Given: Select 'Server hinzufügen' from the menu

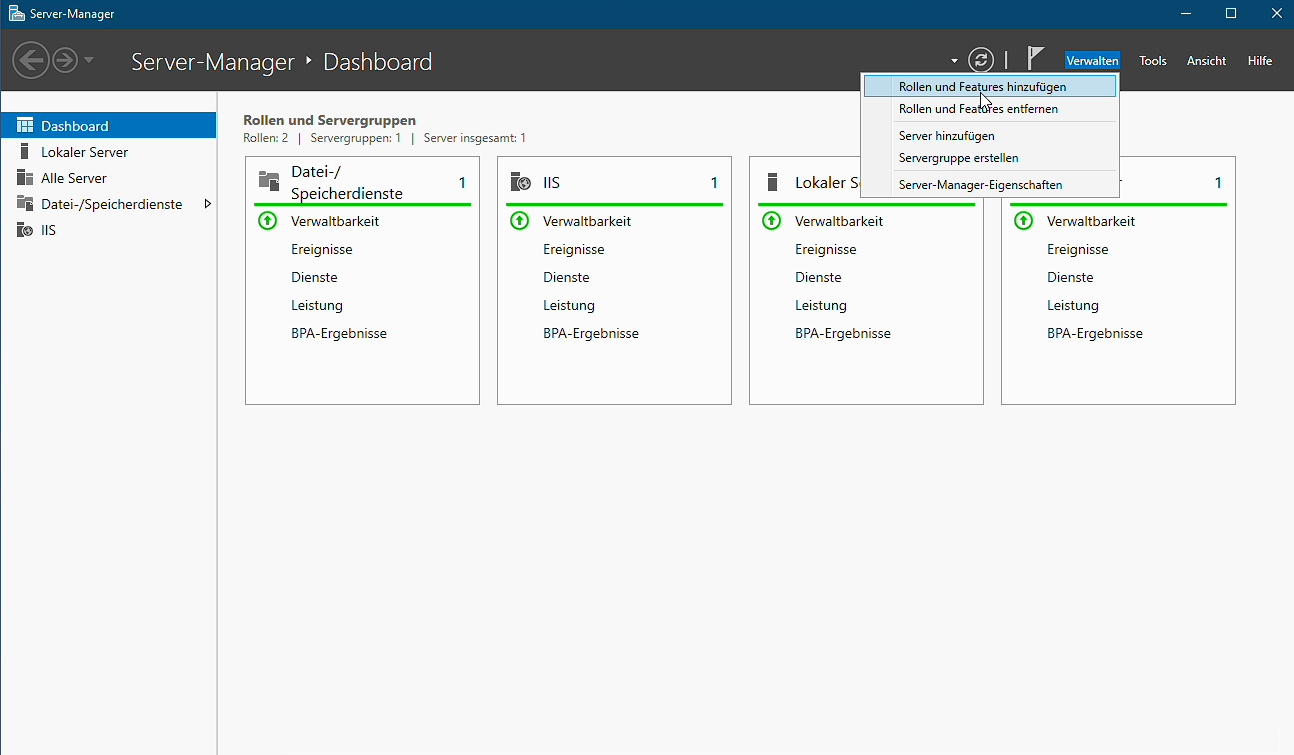Looking at the screenshot, I should [x=989, y=136].
